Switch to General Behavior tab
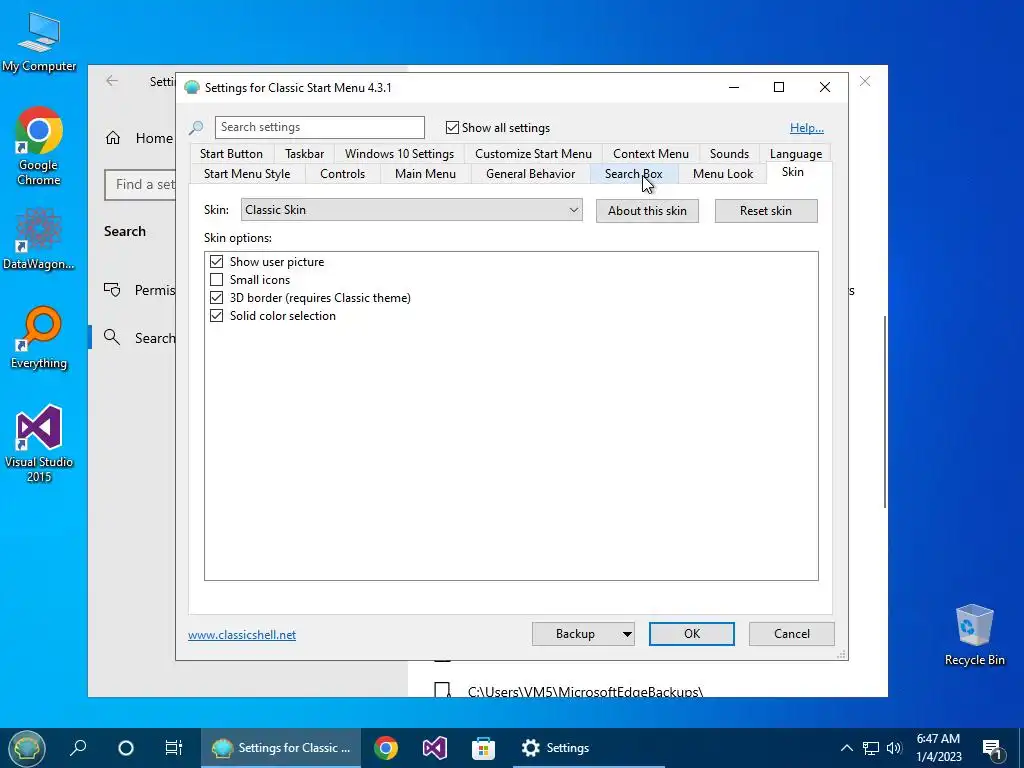Viewport: 1024px width, 768px height. (530, 174)
